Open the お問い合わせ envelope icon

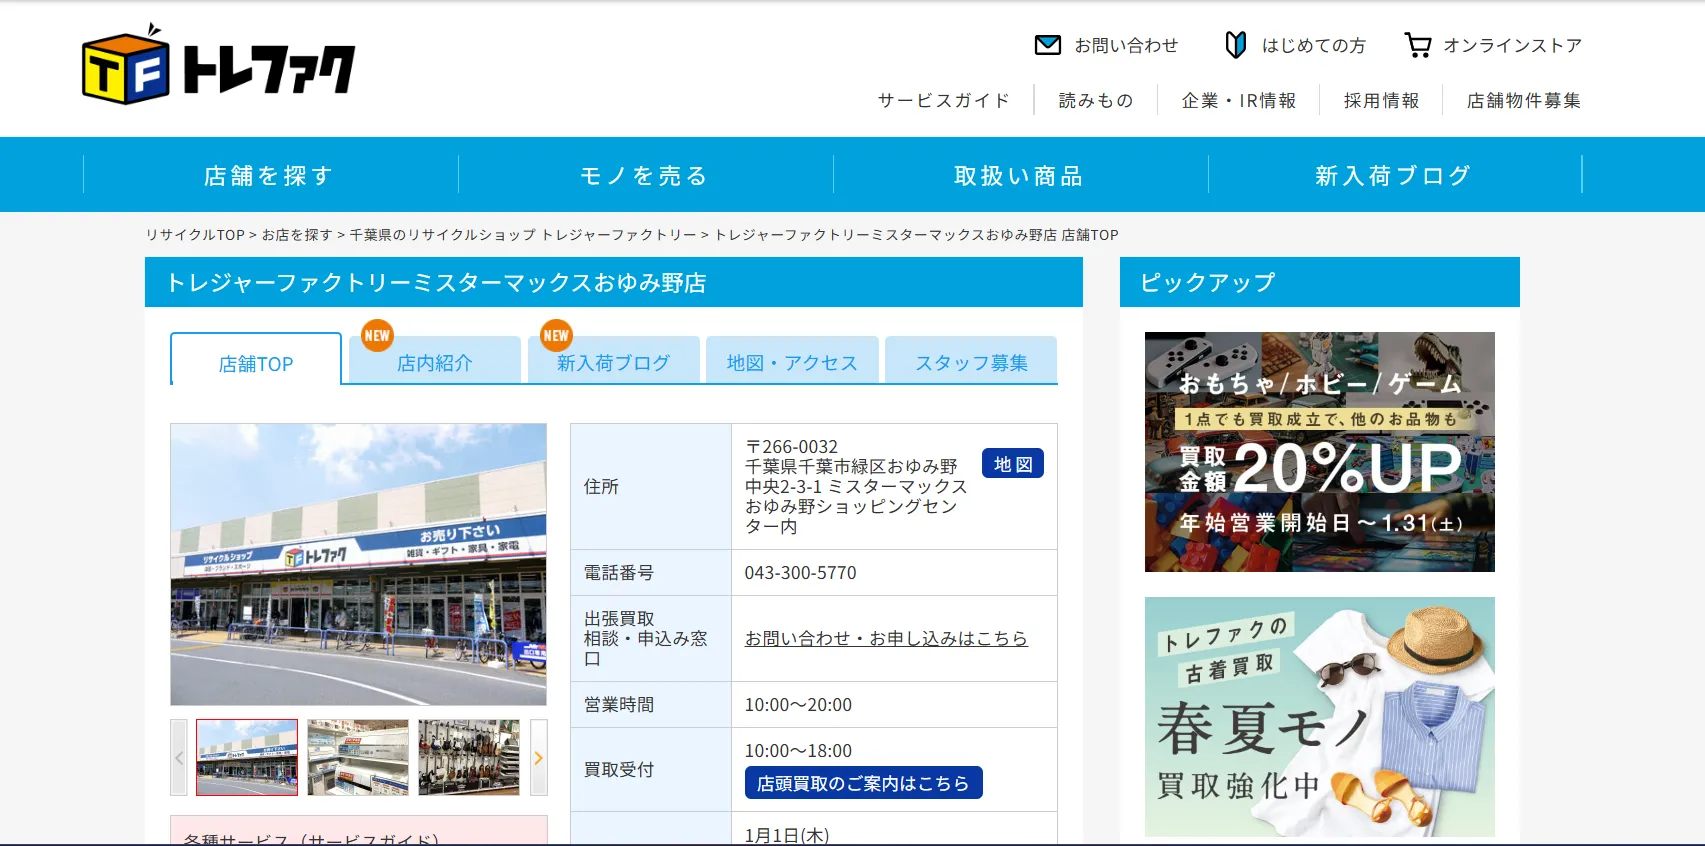(x=1047, y=45)
